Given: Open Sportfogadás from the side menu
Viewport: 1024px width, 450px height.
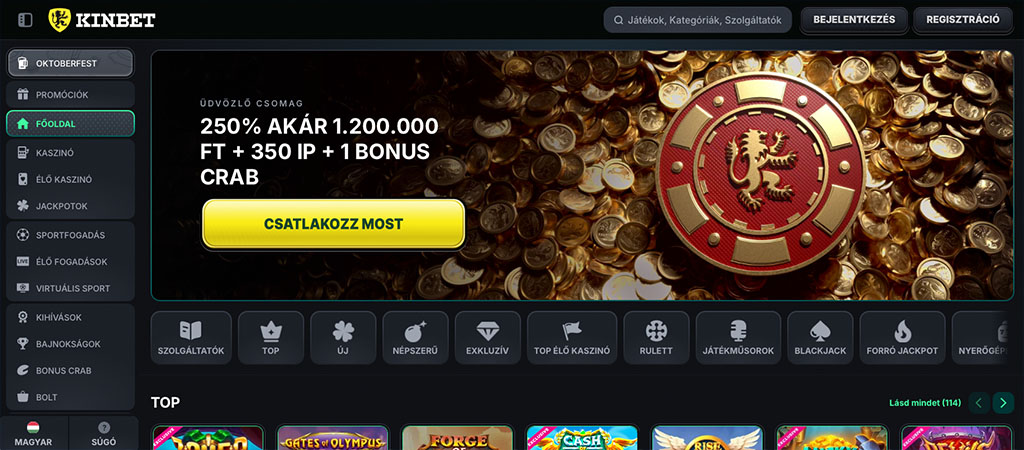Looking at the screenshot, I should tap(71, 235).
